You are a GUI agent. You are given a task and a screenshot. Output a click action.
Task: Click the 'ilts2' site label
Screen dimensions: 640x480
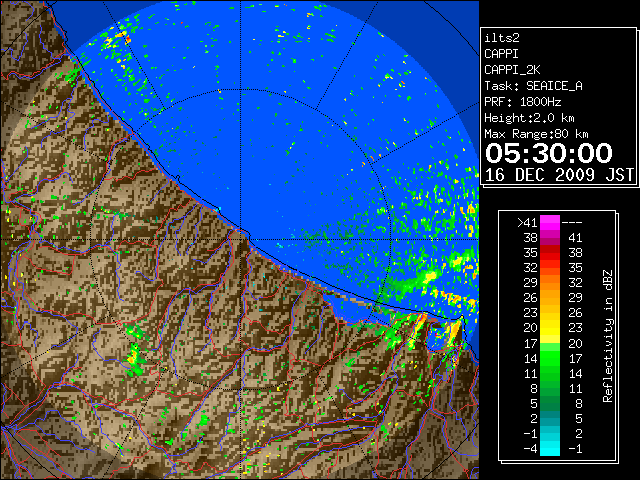(x=502, y=38)
